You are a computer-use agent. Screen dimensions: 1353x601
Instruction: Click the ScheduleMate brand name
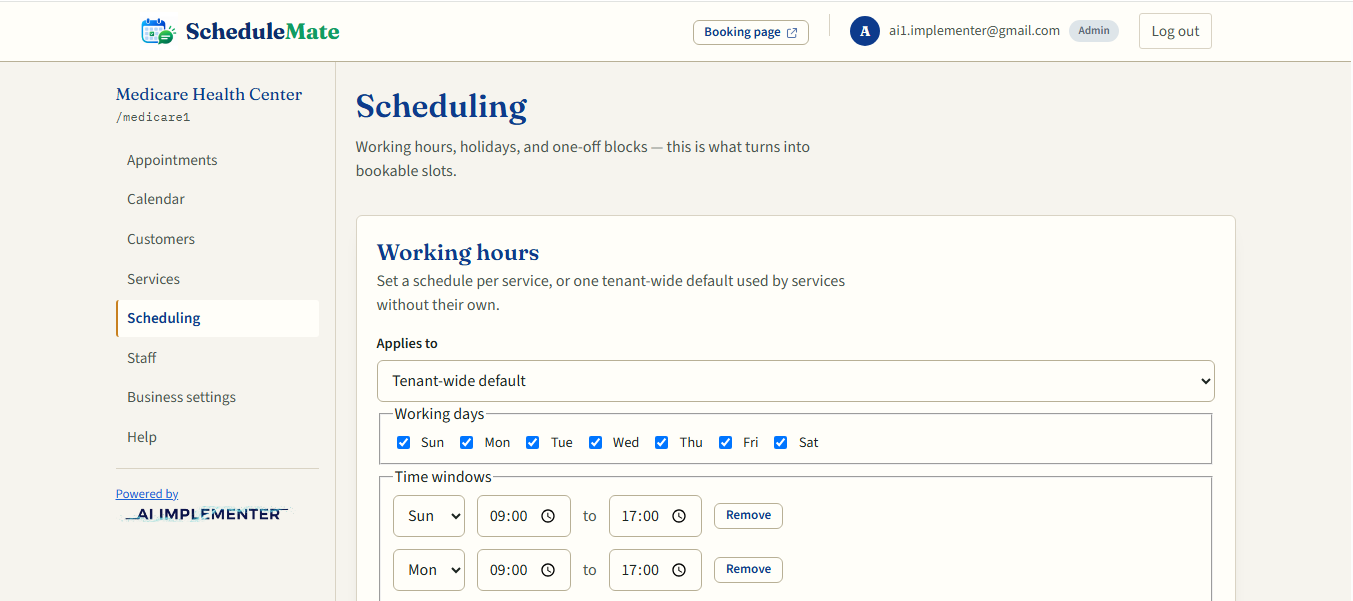tap(262, 31)
